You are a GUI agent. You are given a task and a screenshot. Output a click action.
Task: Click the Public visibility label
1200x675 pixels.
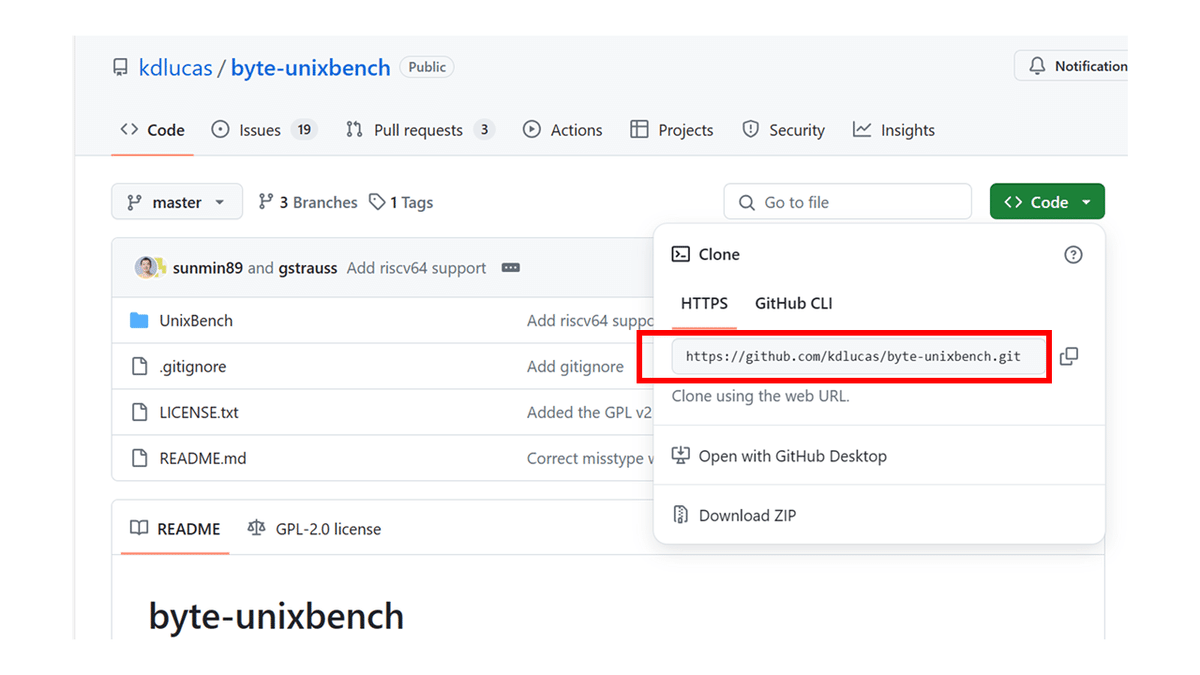pos(427,67)
